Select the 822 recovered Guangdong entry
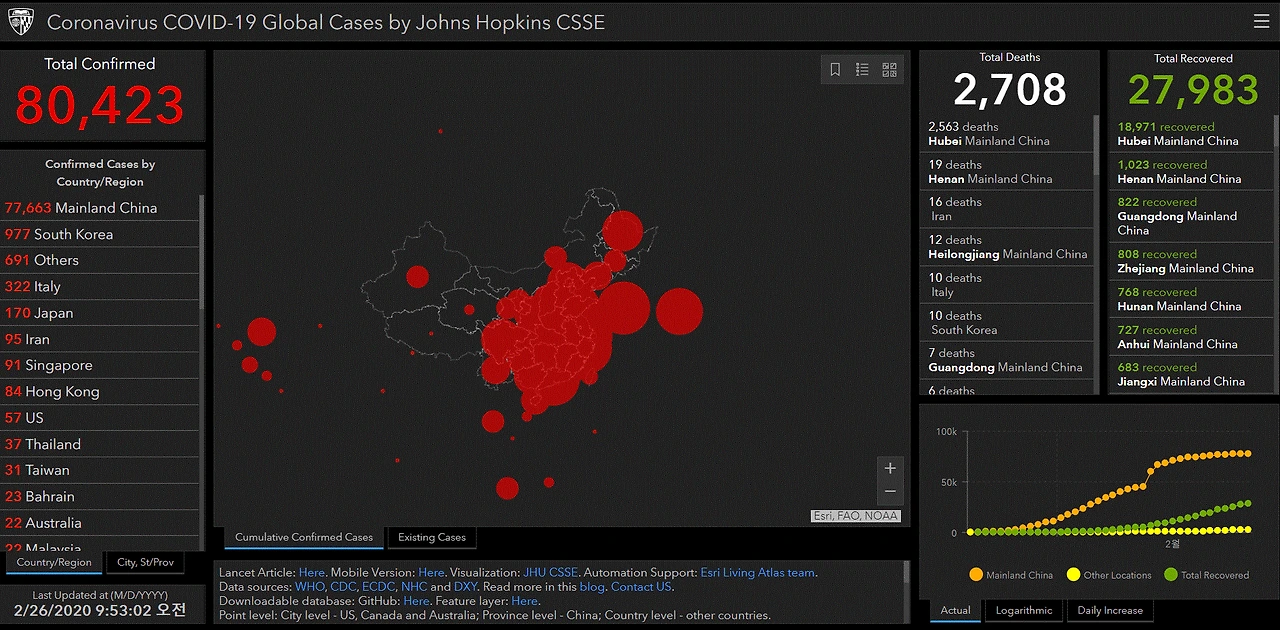 tap(1190, 216)
